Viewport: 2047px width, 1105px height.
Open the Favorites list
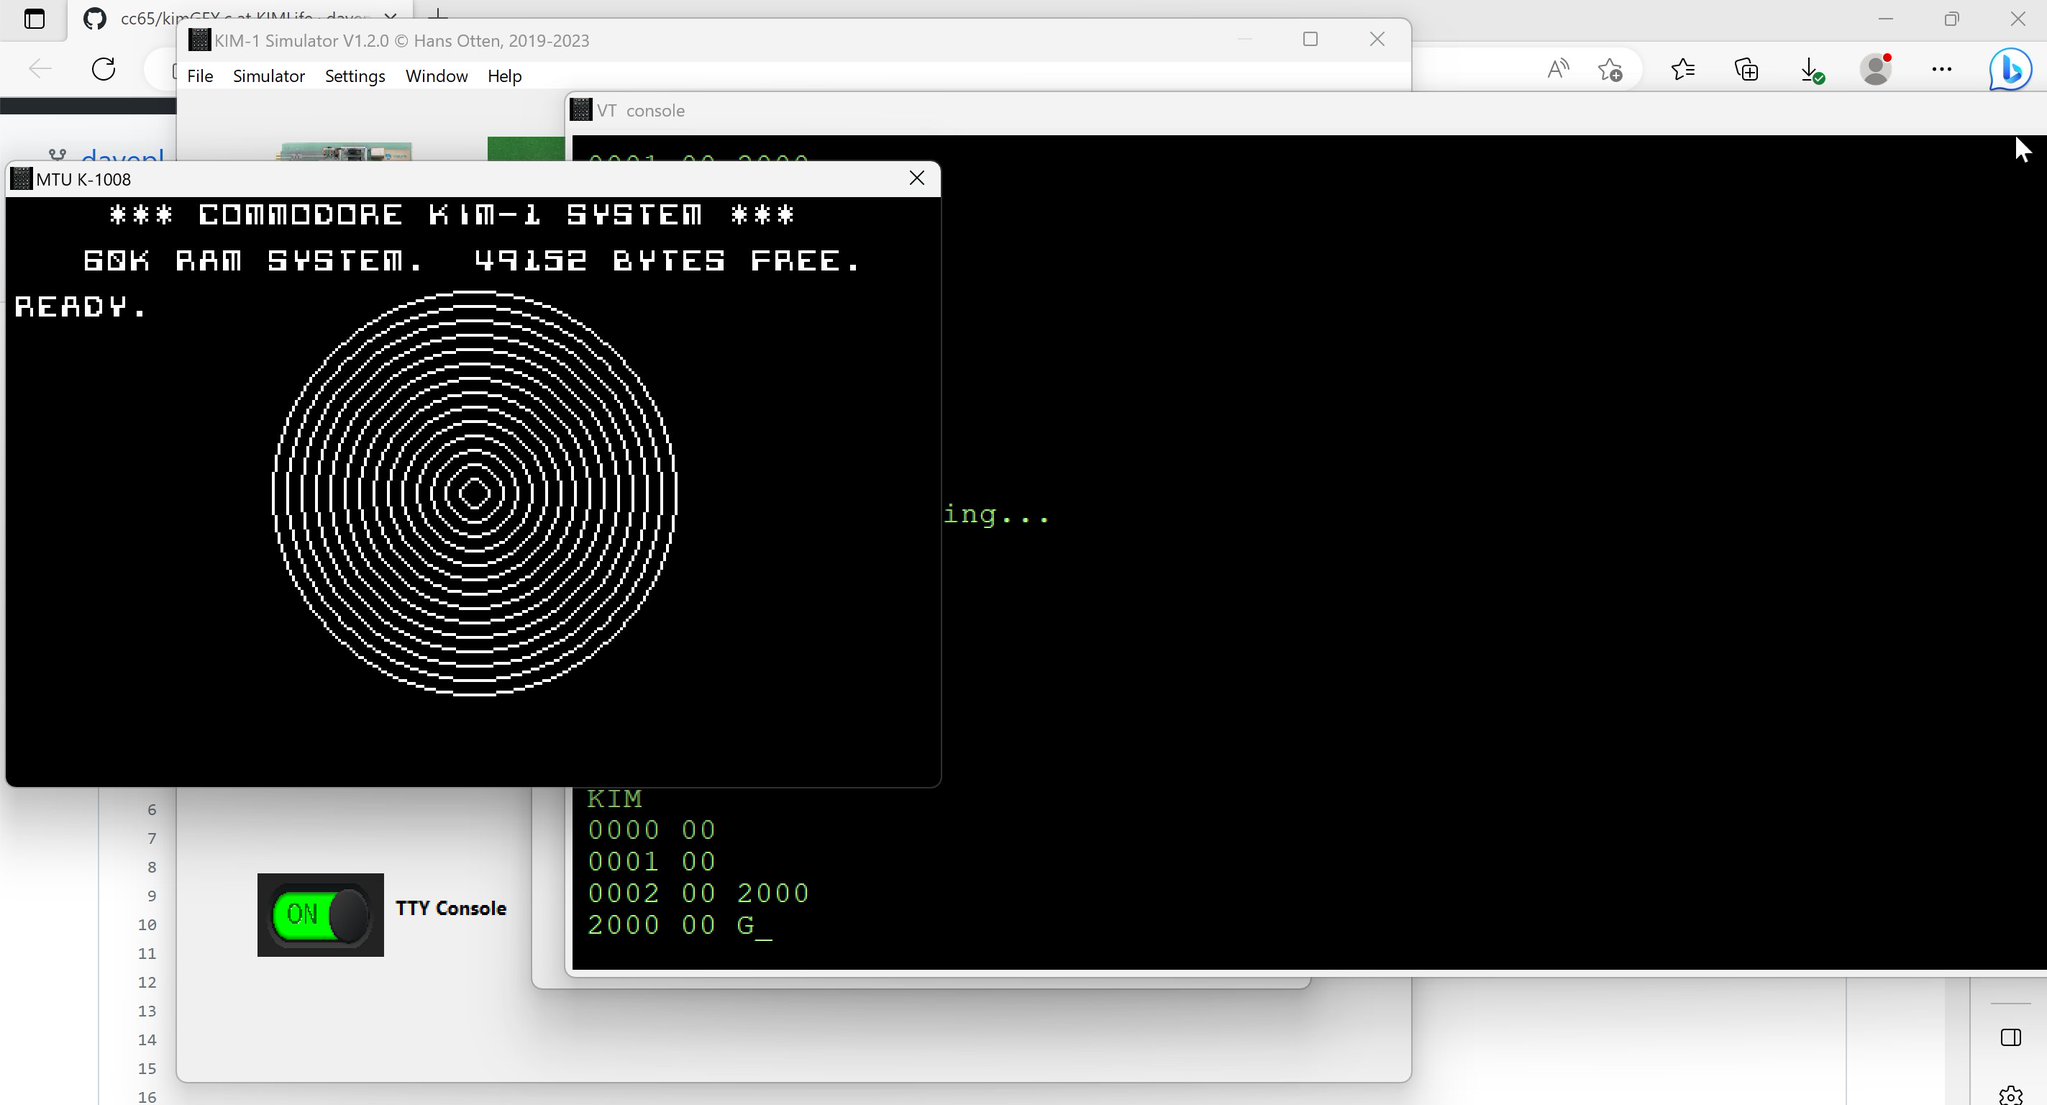1683,69
